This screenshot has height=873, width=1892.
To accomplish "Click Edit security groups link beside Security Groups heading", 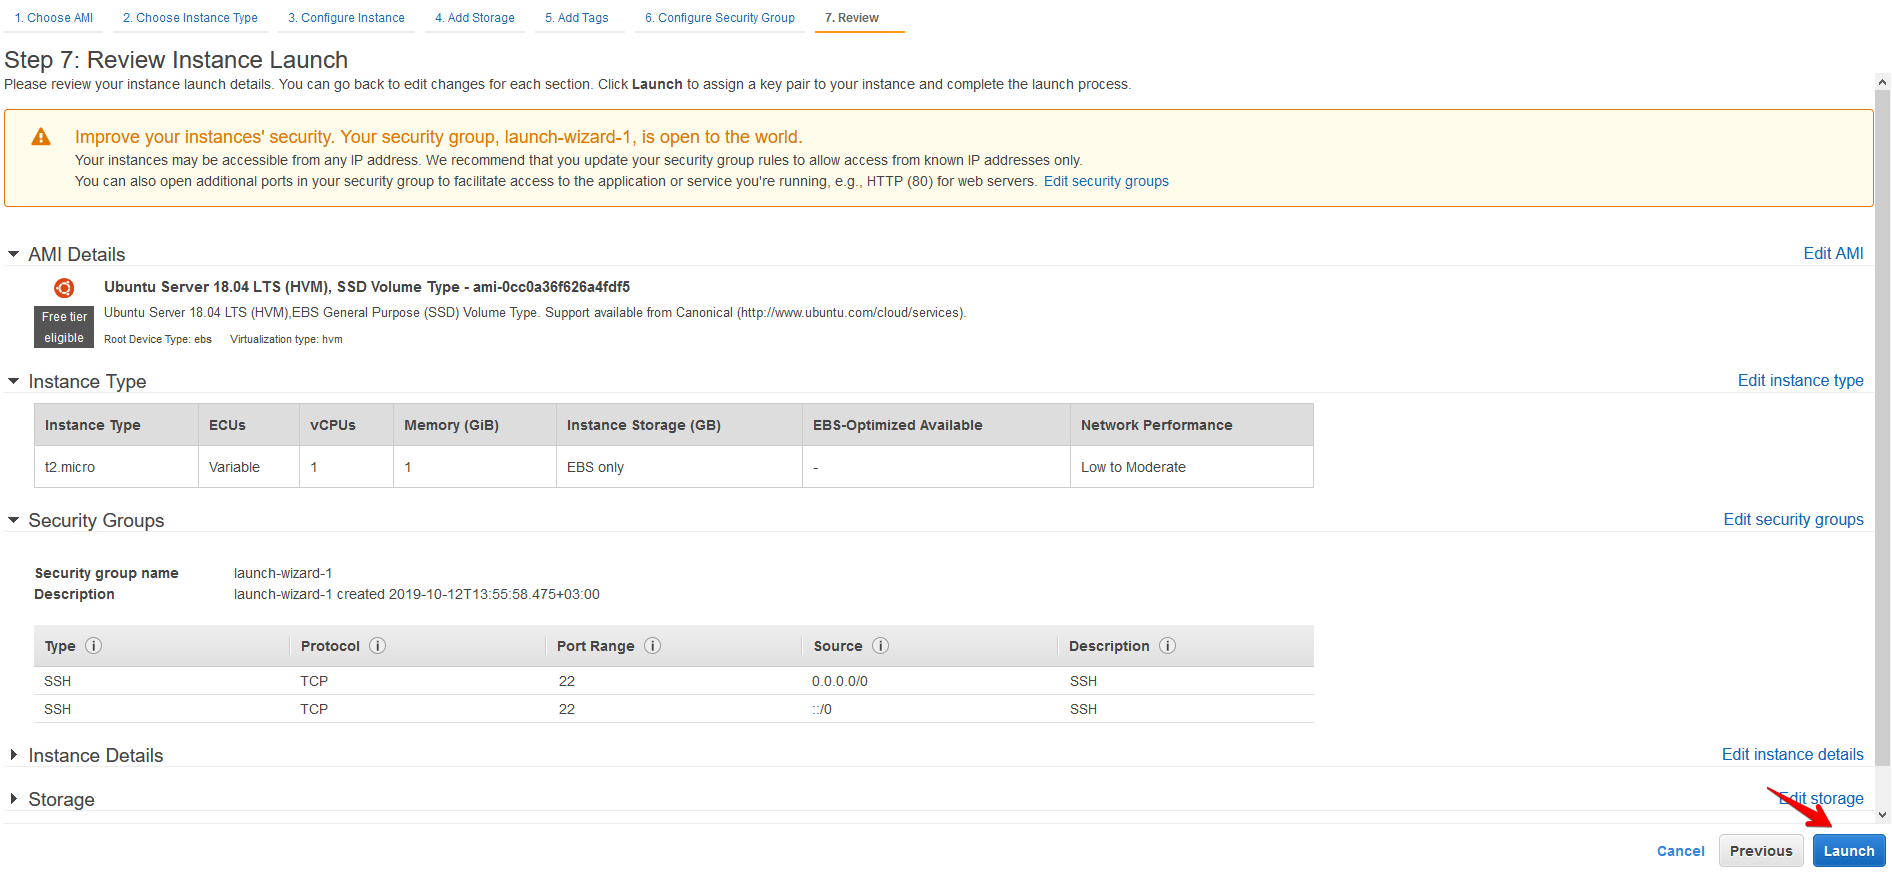I will (x=1793, y=519).
